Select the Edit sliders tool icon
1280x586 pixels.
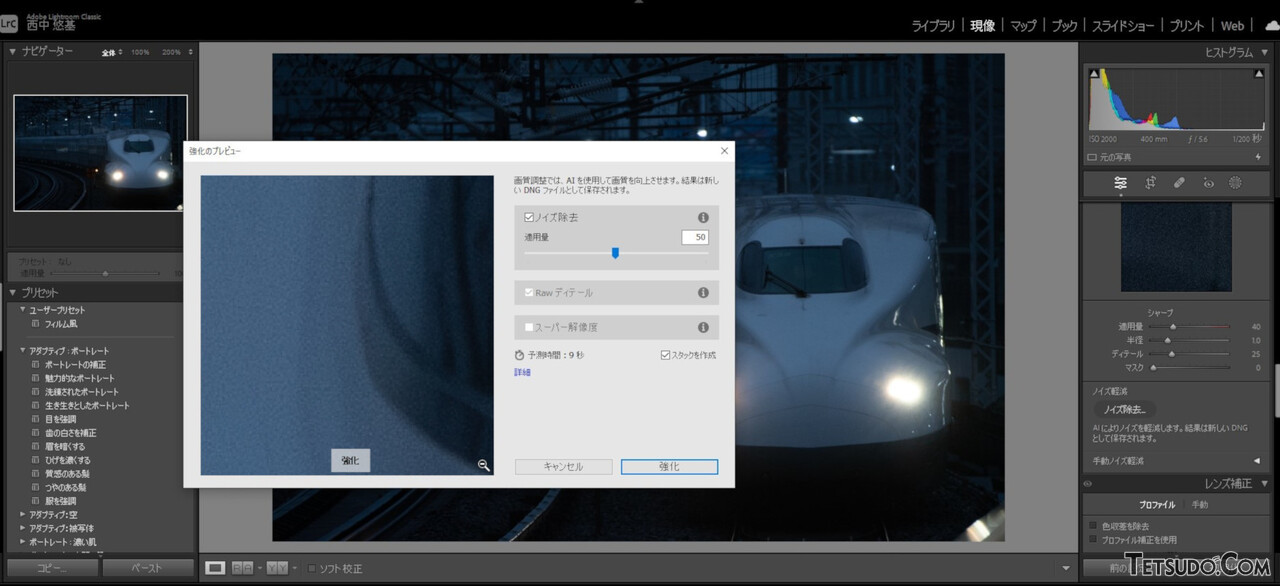click(x=1121, y=183)
